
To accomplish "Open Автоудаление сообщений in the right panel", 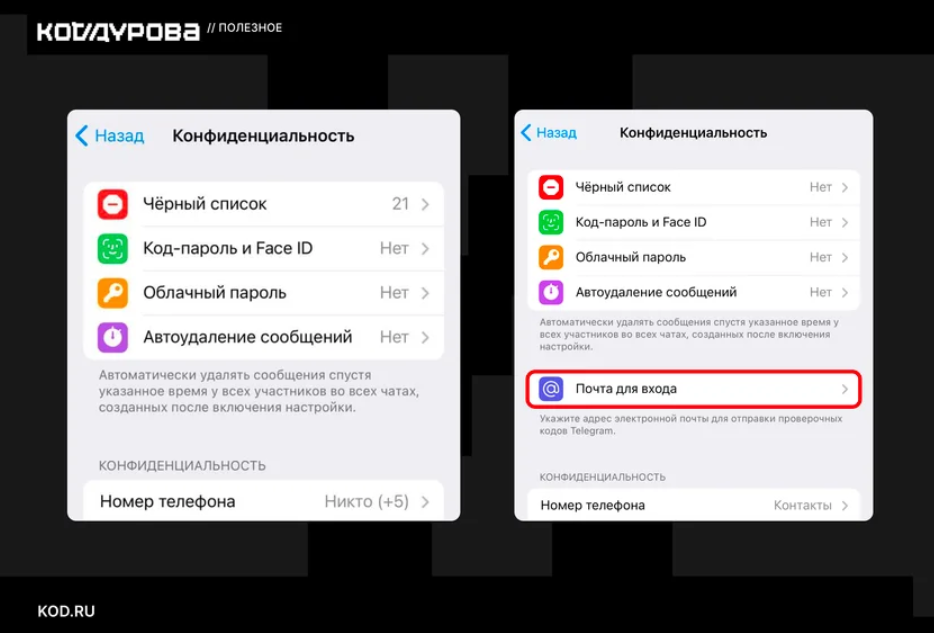I will (x=693, y=292).
